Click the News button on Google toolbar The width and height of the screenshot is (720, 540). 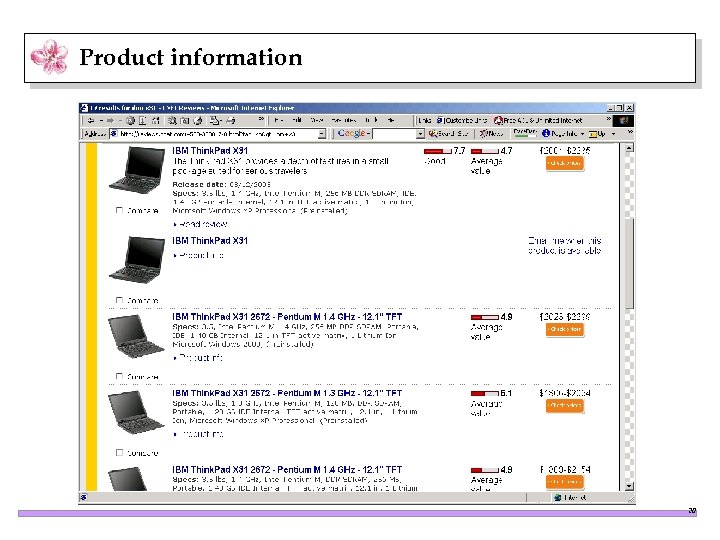click(x=491, y=134)
